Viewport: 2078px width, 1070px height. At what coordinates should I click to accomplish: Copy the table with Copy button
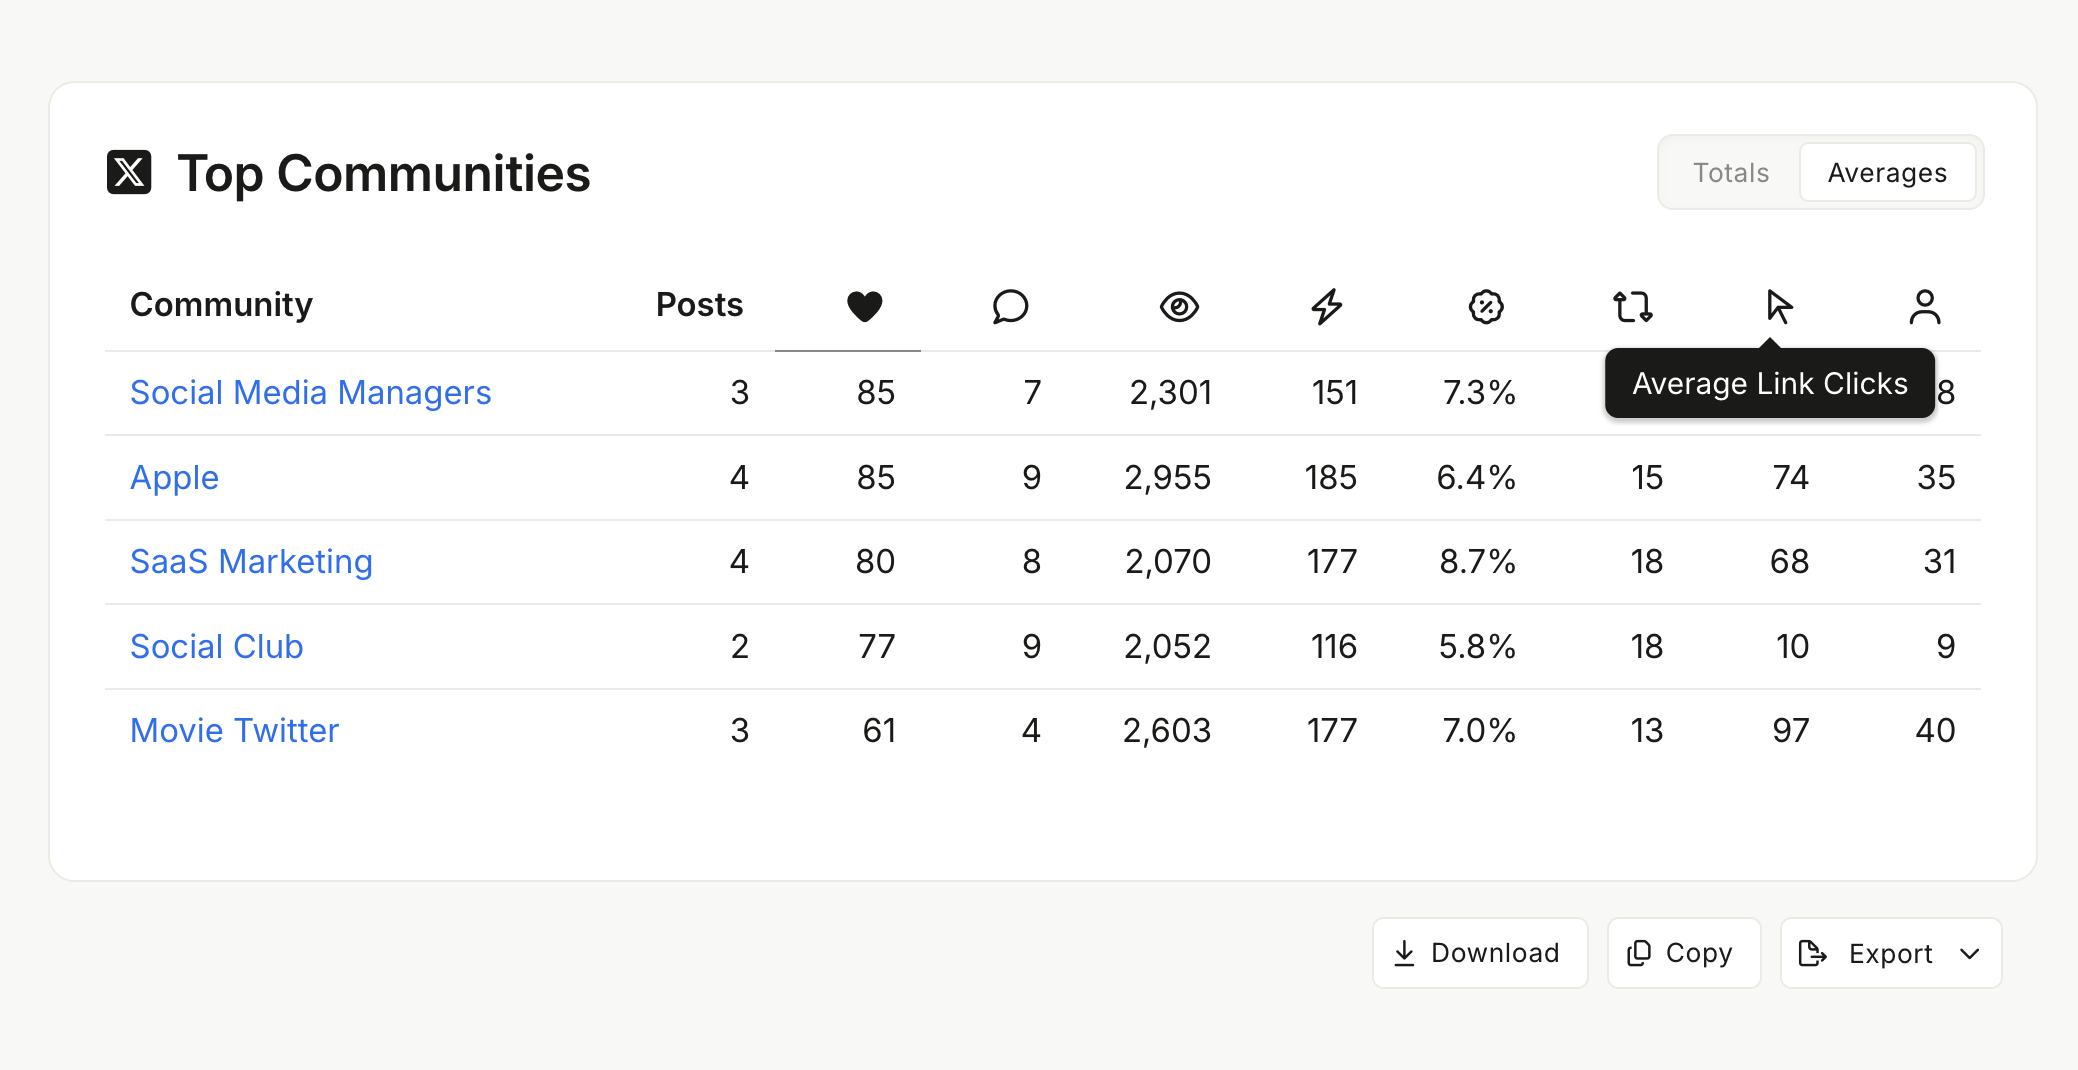coord(1684,954)
